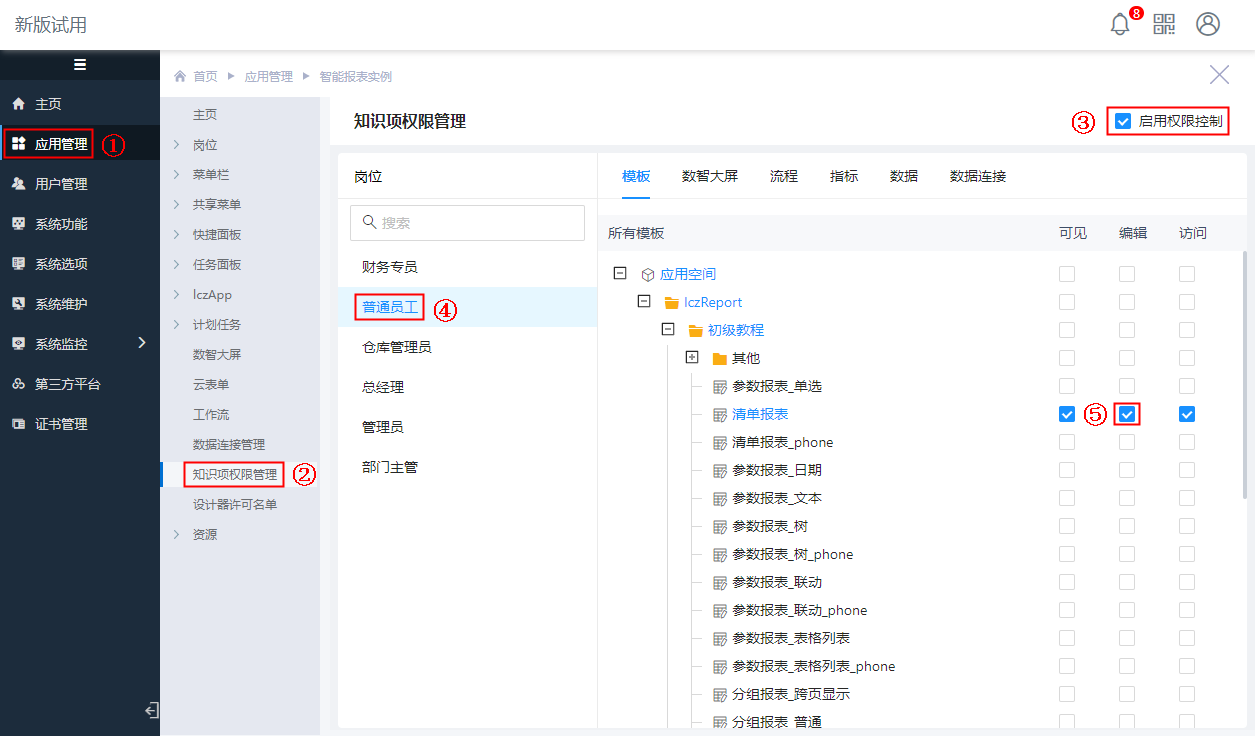This screenshot has height=736, width=1255.
Task: Uncheck the 启用权限控制 checkbox
Action: coord(1123,121)
